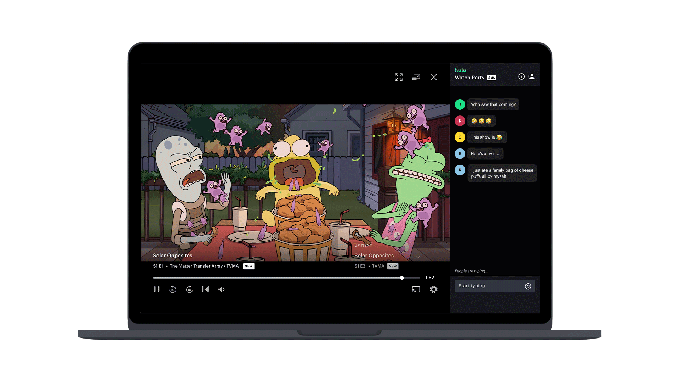
Task: Restart the episode from the beginning
Action: 206,289
